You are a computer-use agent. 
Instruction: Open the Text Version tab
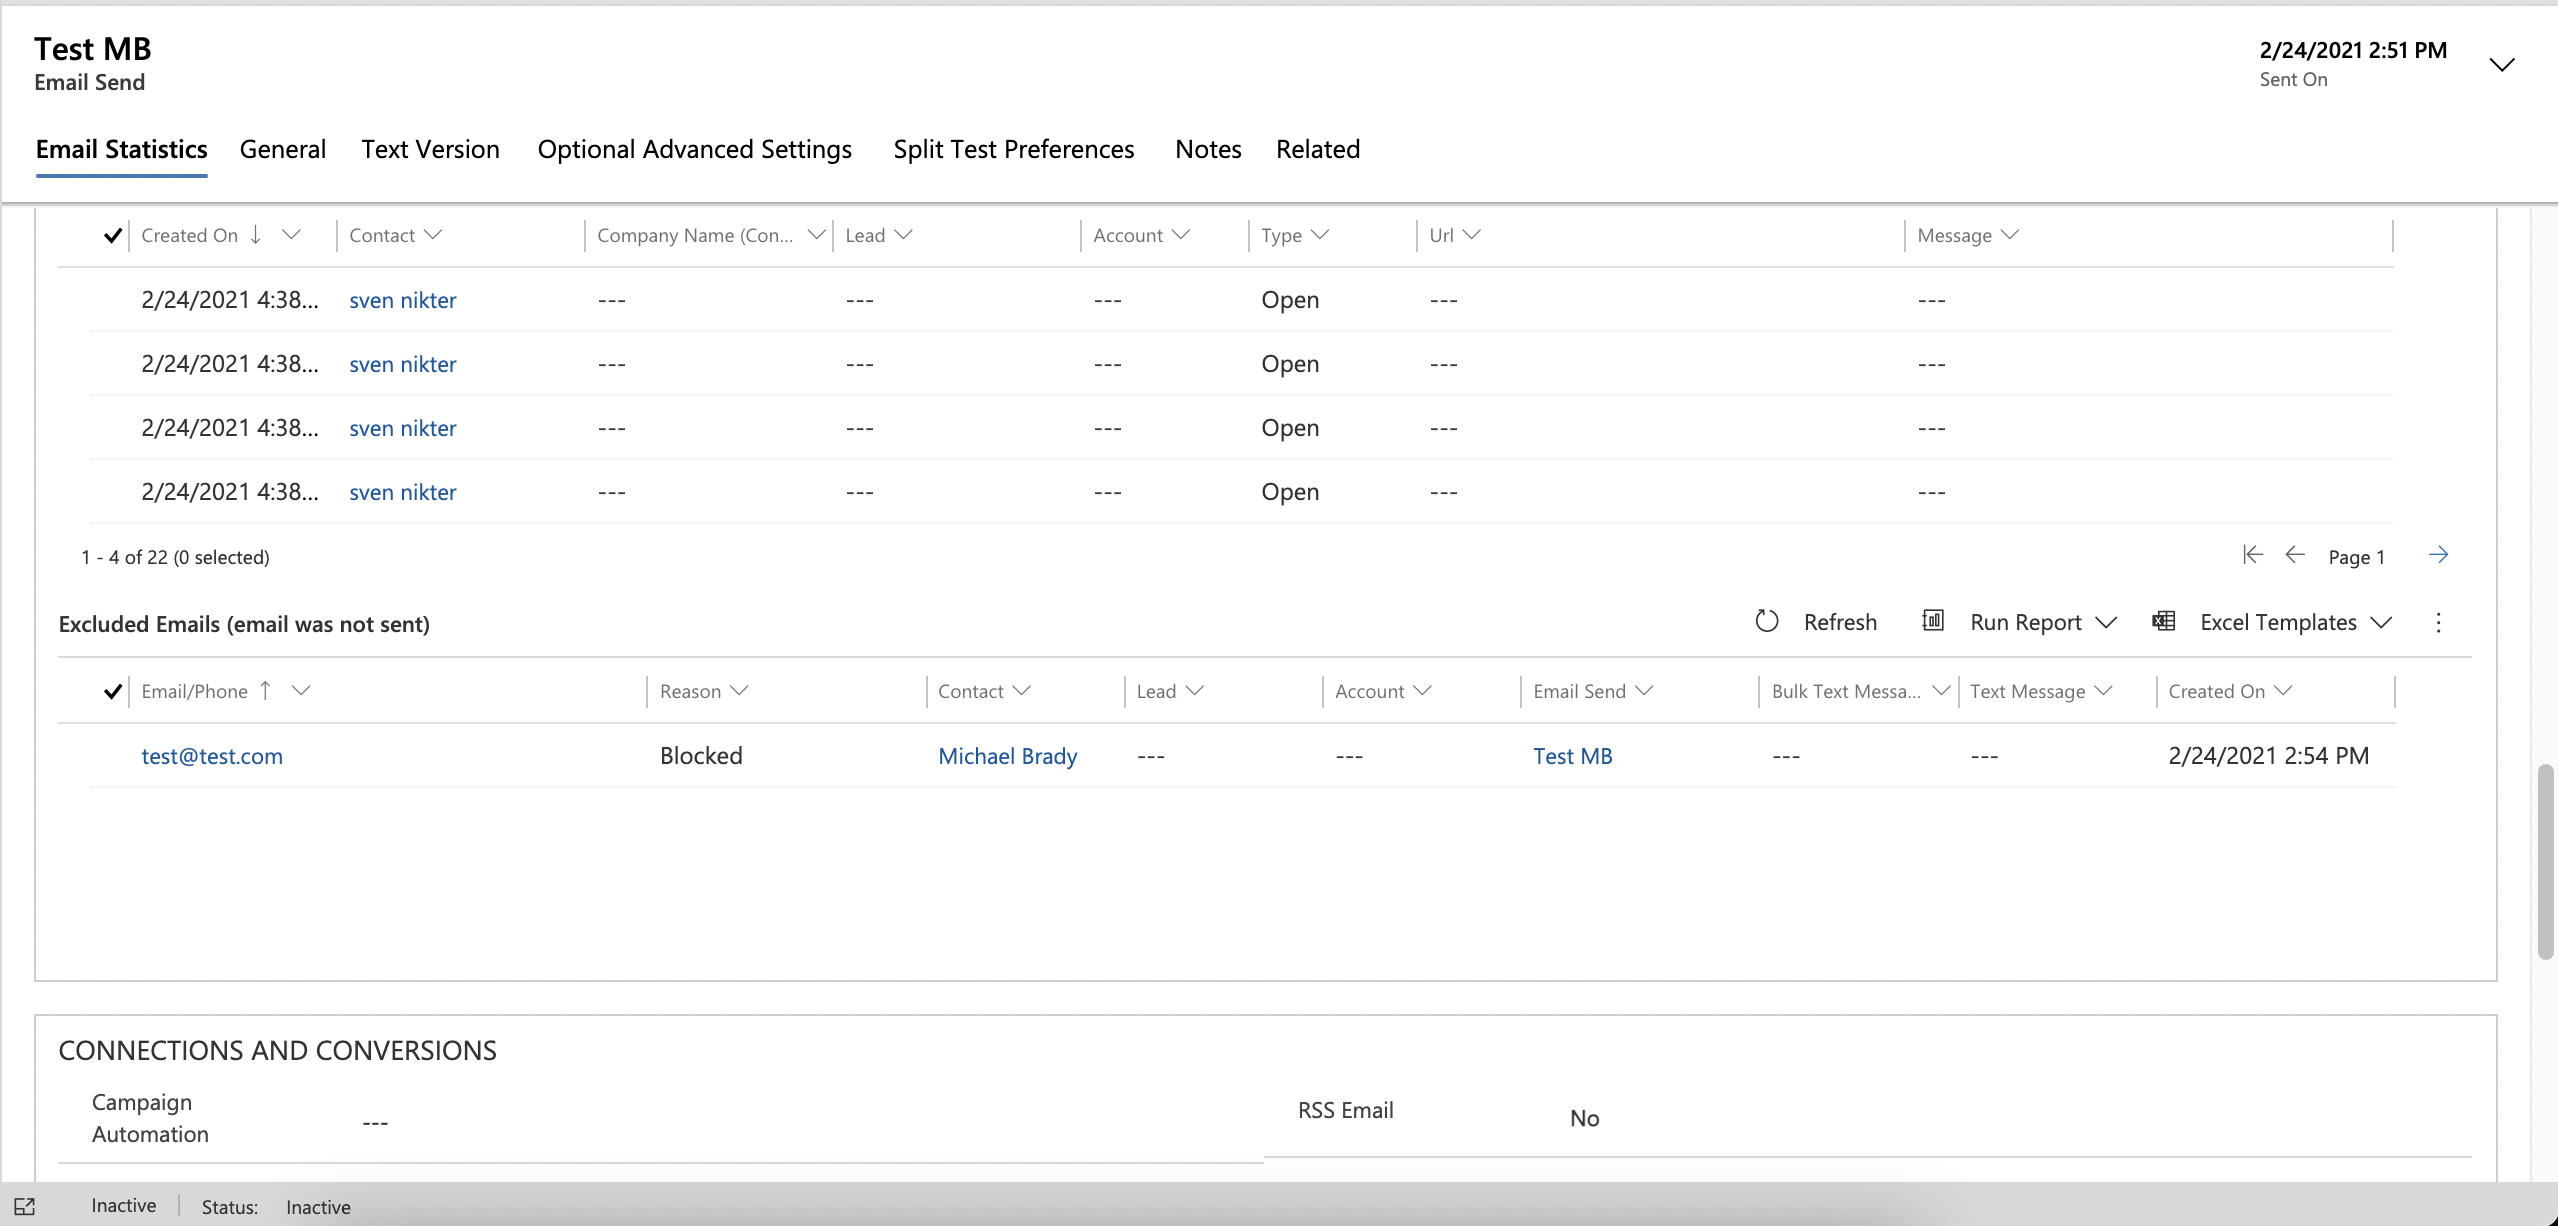pyautogui.click(x=431, y=149)
